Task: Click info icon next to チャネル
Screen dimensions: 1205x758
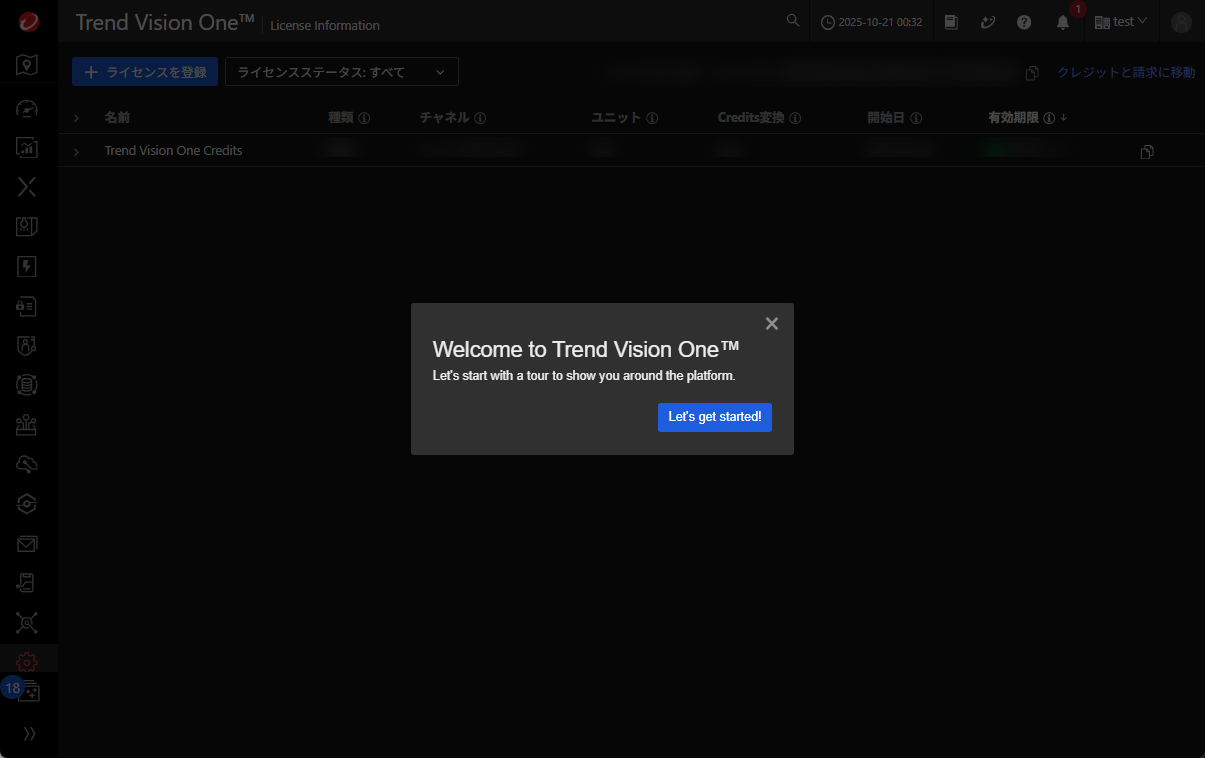Action: point(480,118)
